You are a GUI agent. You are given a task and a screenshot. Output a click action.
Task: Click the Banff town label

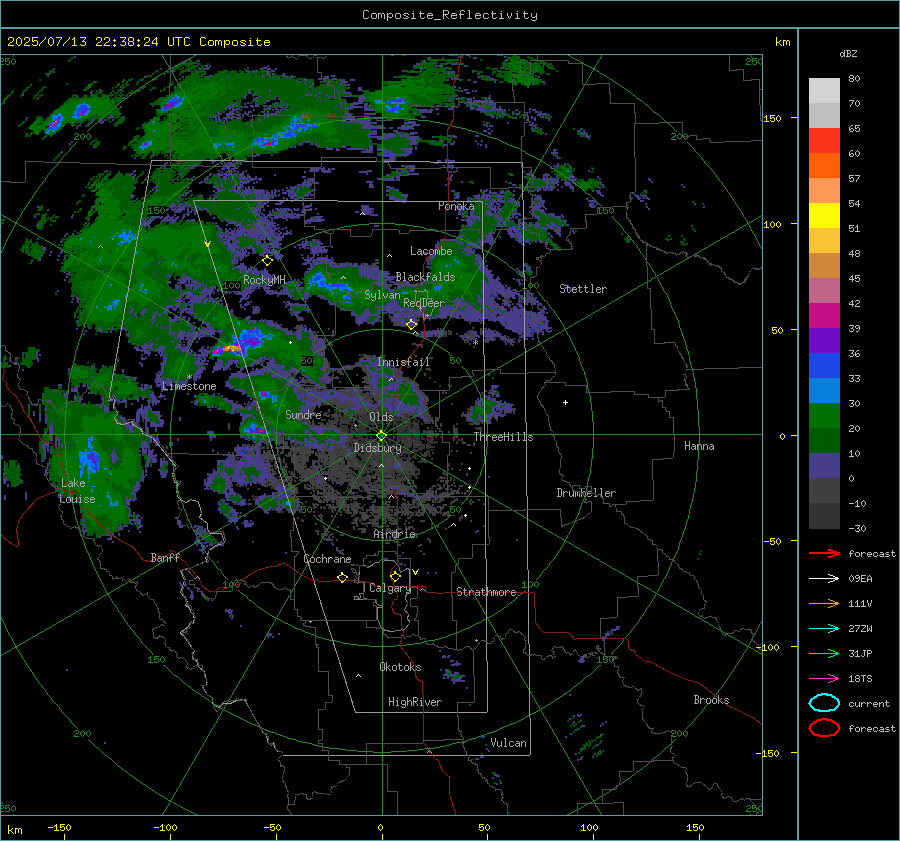[x=165, y=557]
